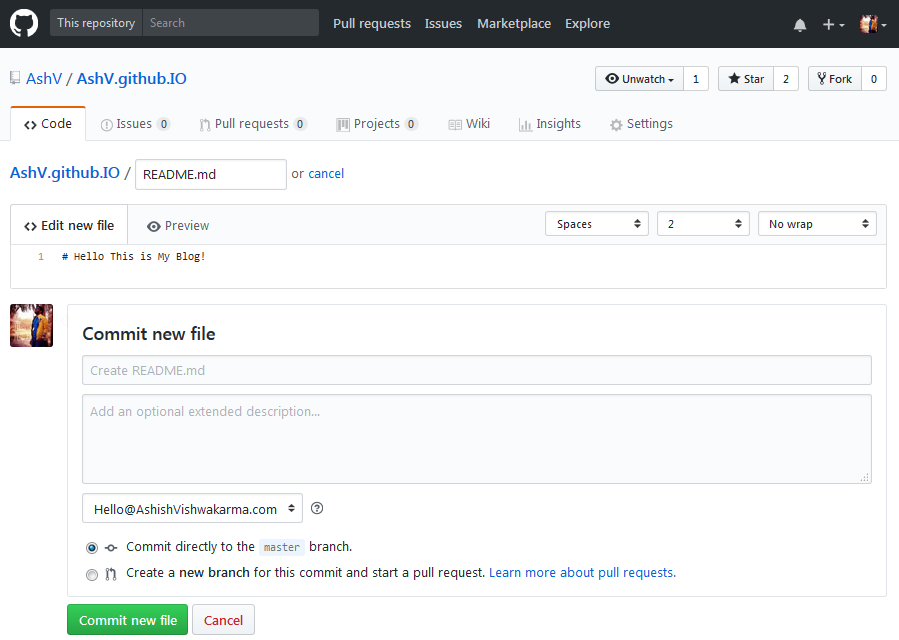899x640 pixels.
Task: Expand the Unwatch dropdown
Action: click(x=639, y=79)
